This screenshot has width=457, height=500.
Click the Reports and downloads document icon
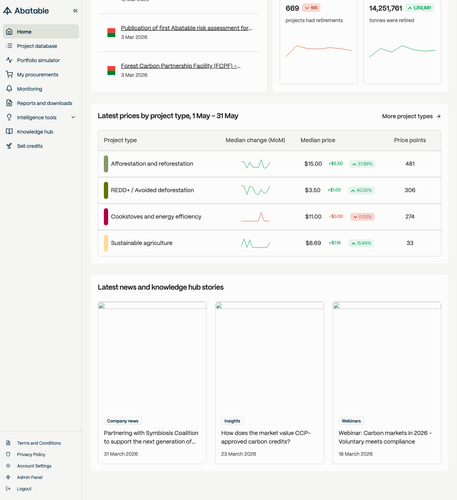(x=9, y=103)
